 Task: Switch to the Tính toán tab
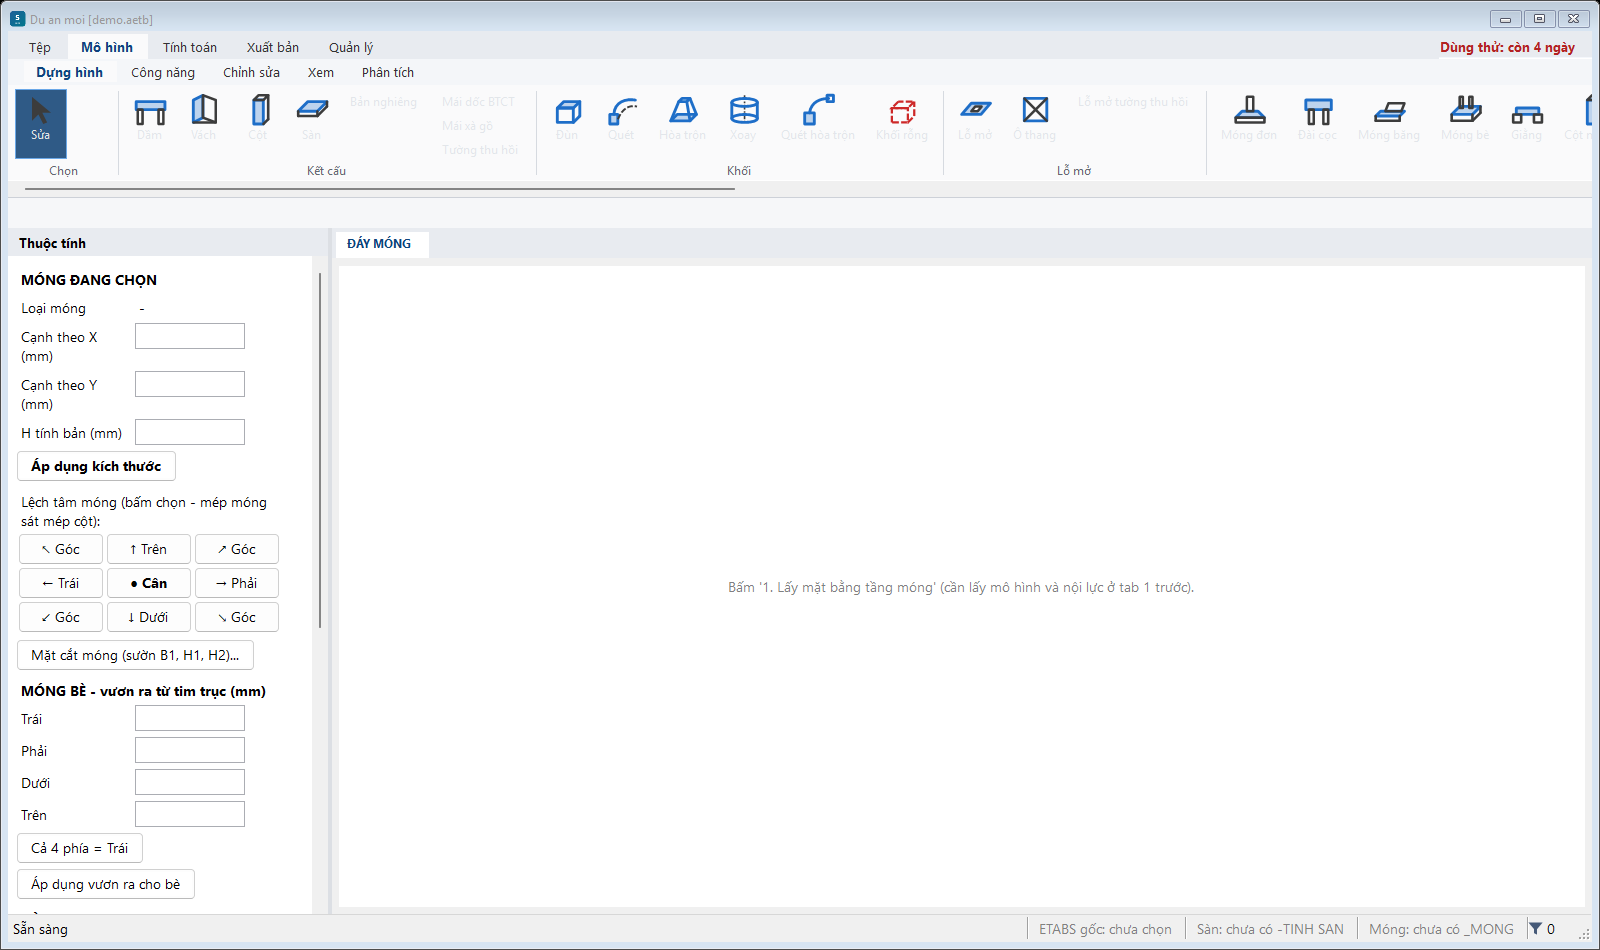coord(190,47)
